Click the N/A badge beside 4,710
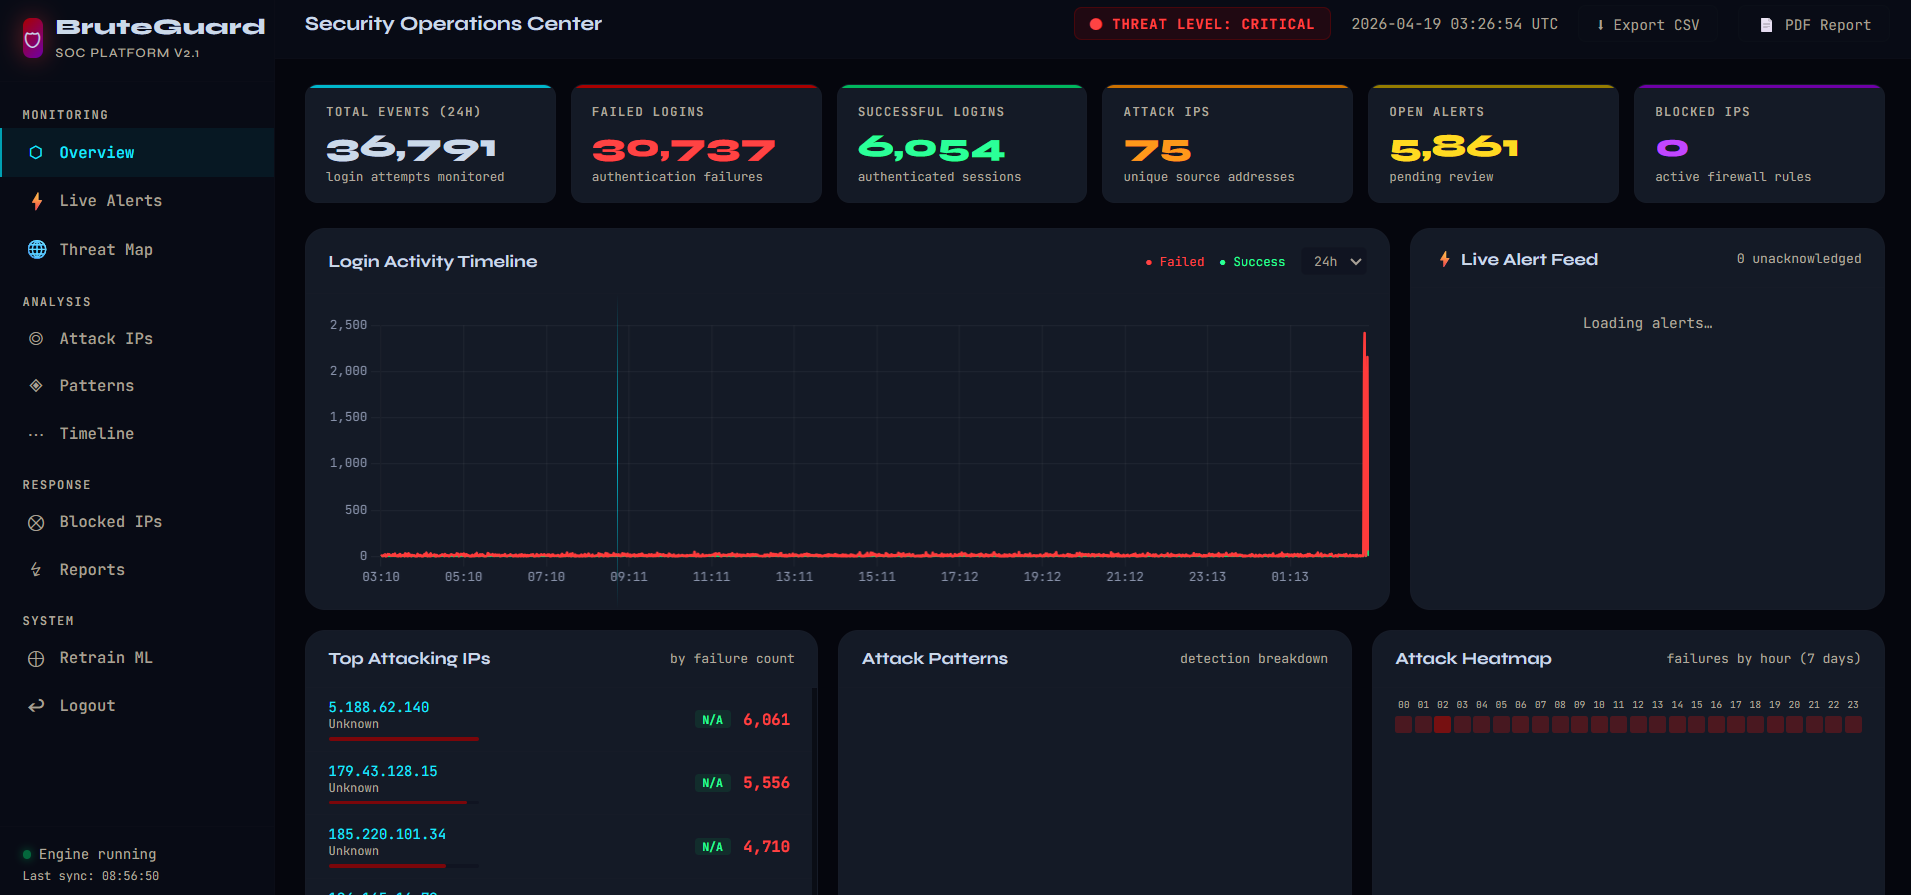Image resolution: width=1911 pixels, height=895 pixels. point(713,847)
